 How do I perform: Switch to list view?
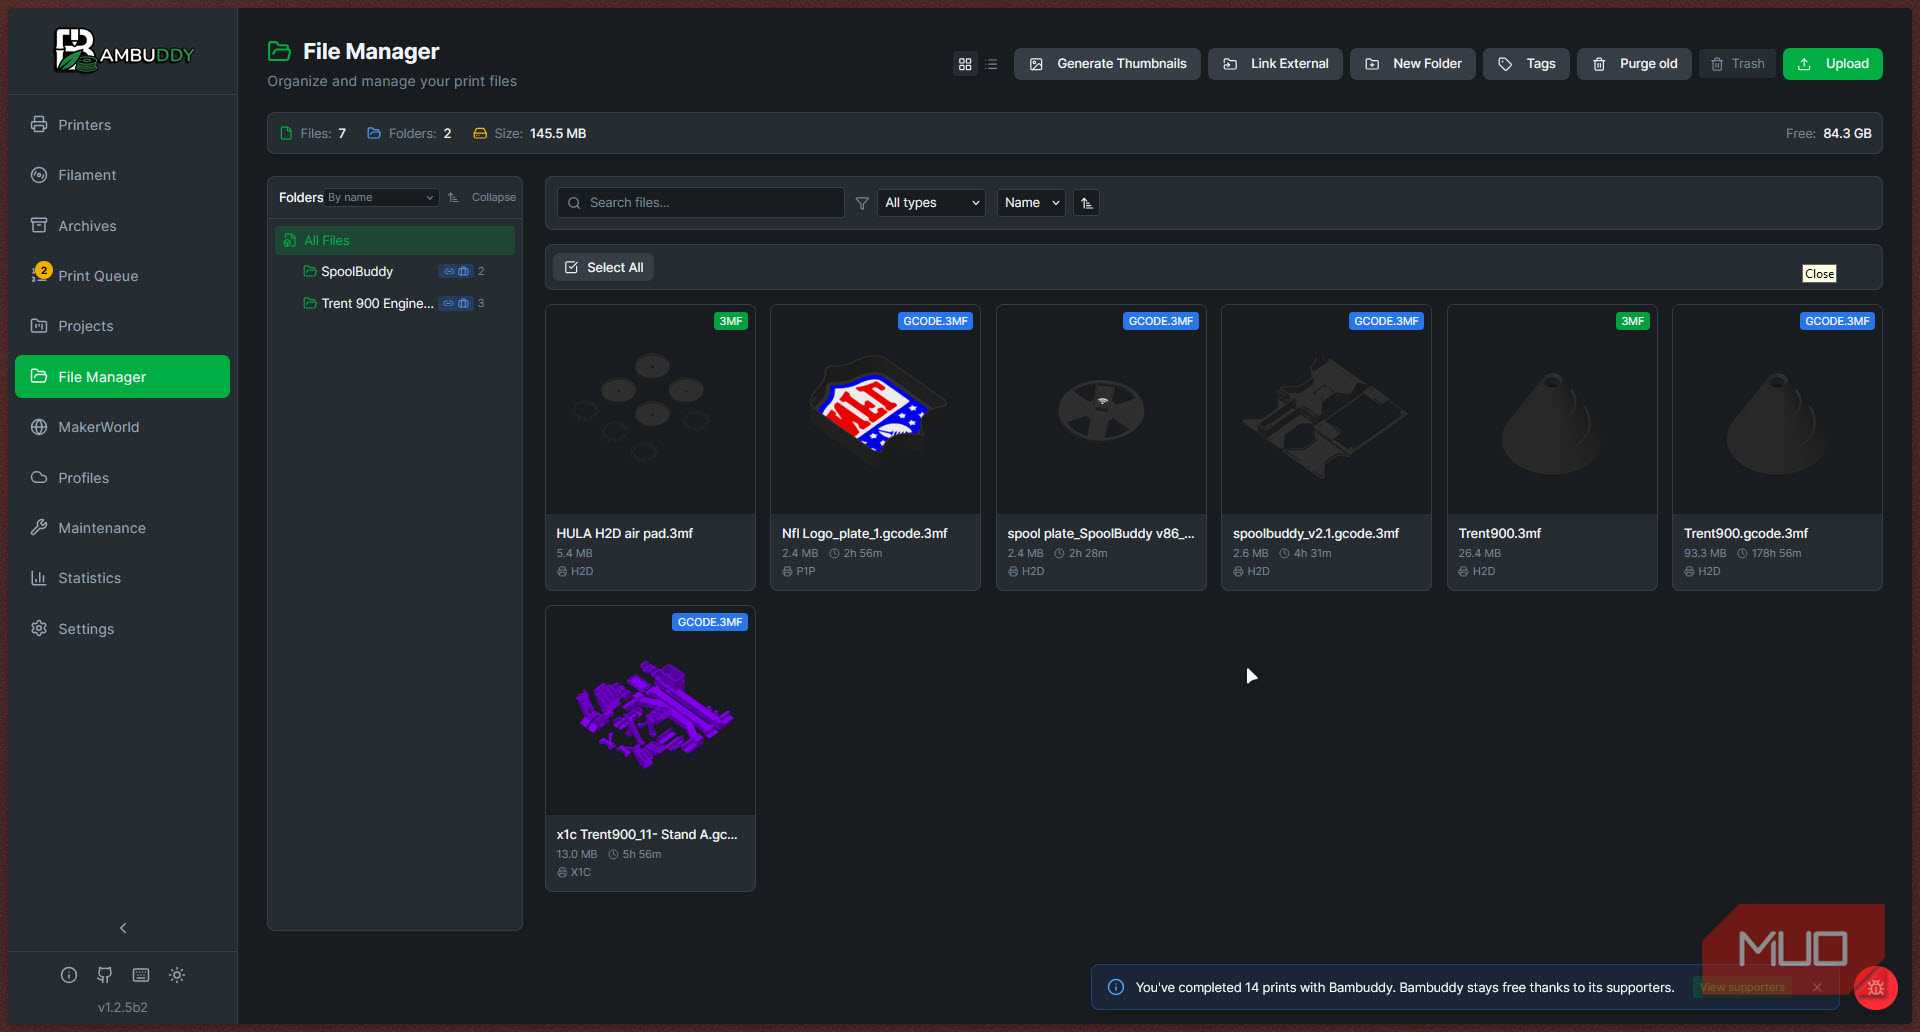[x=992, y=64]
